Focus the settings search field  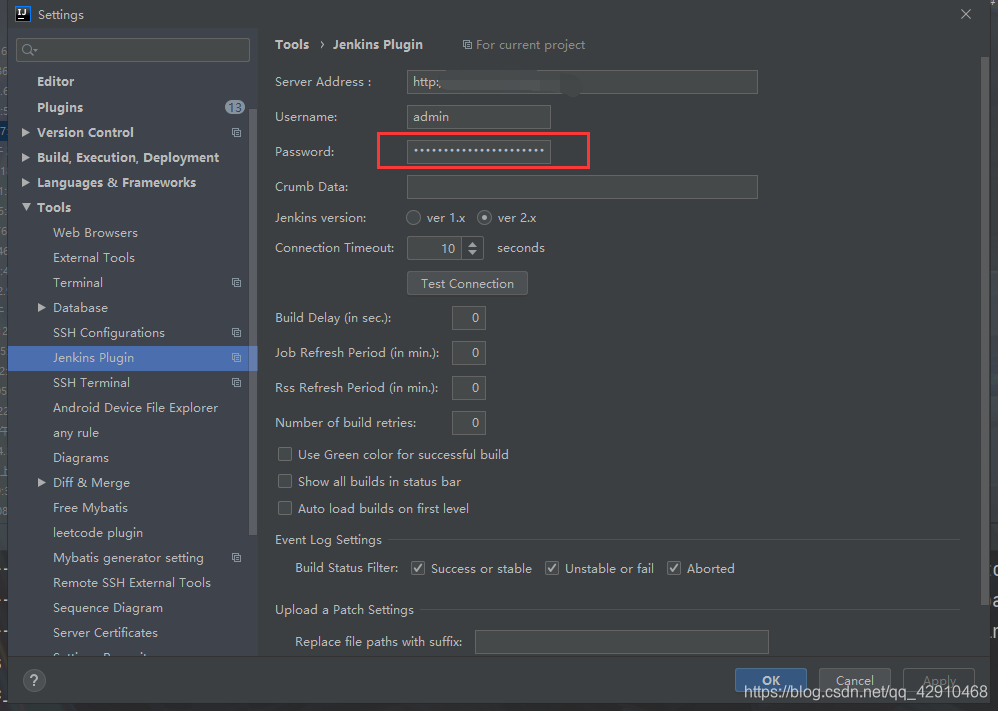click(133, 50)
